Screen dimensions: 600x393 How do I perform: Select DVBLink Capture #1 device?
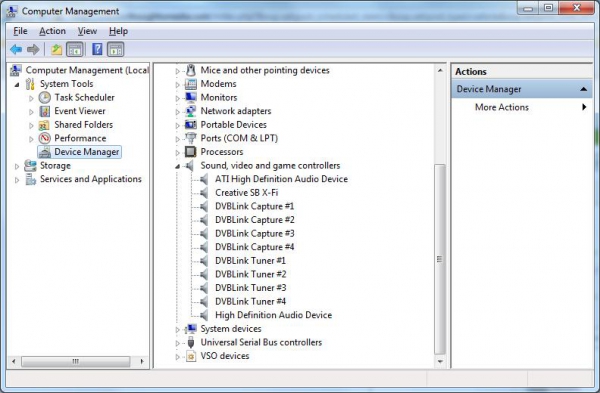254,206
